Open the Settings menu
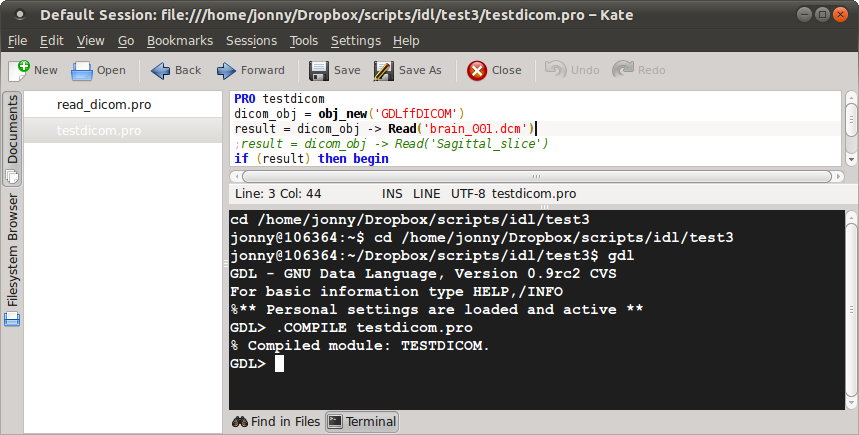The height and width of the screenshot is (435, 859). click(356, 41)
